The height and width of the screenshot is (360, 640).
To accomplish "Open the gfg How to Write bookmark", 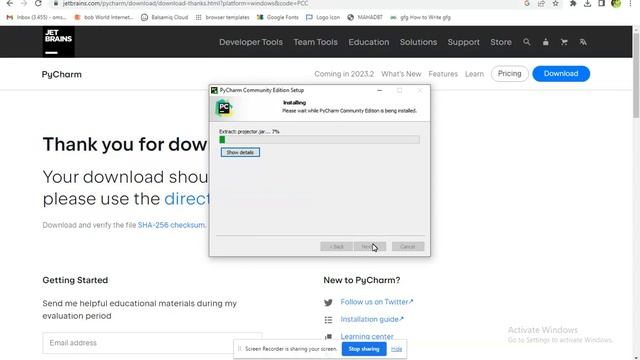I will pyautogui.click(x=420, y=17).
